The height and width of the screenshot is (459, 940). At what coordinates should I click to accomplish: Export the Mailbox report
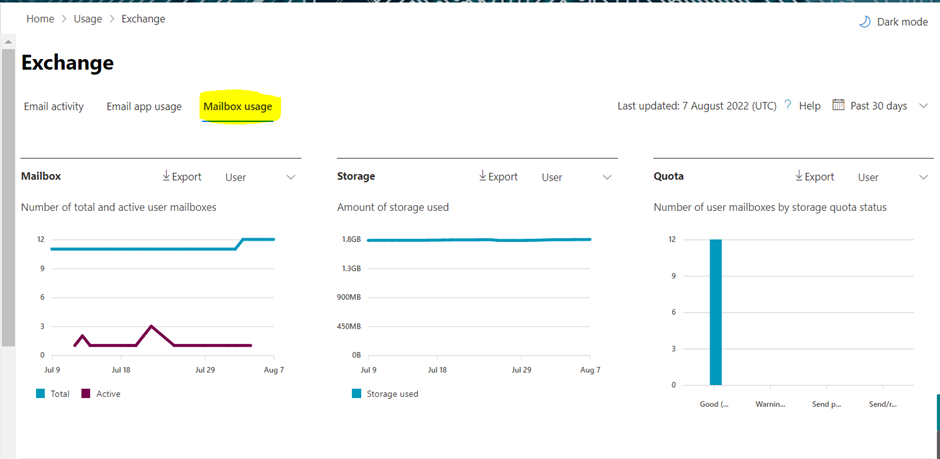(182, 177)
